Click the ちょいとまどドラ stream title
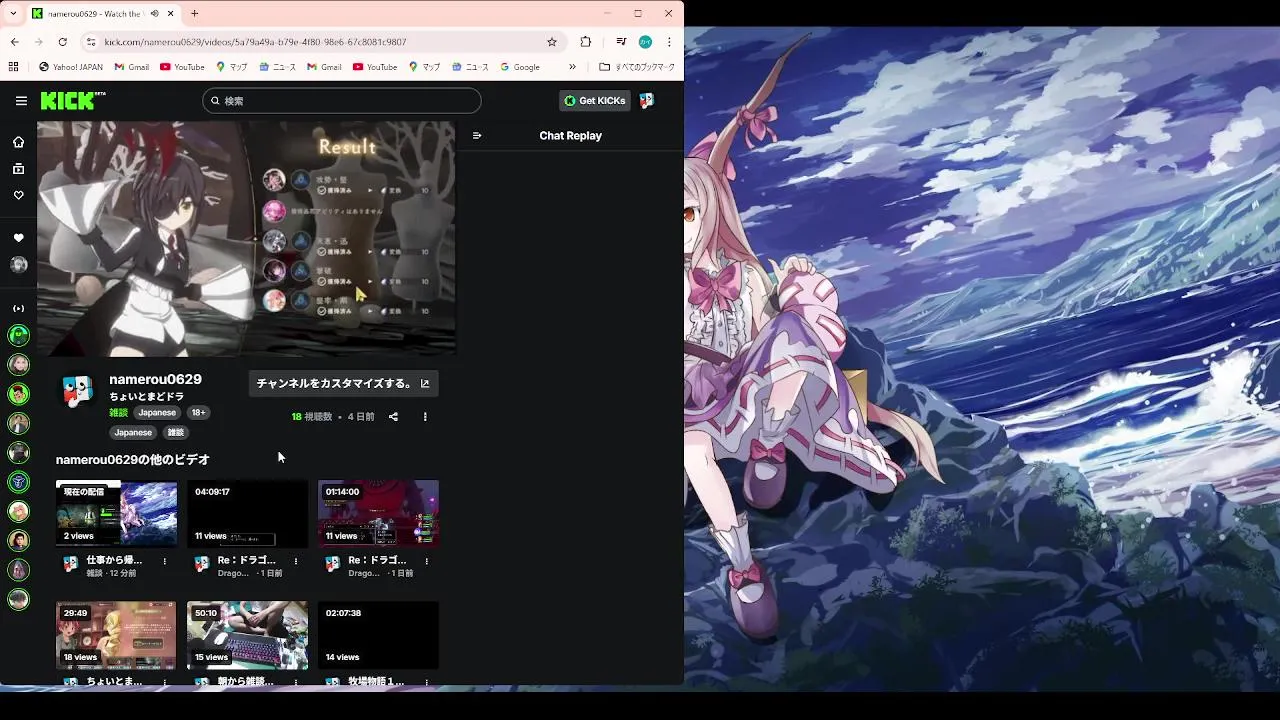1280x720 pixels. [x=147, y=397]
